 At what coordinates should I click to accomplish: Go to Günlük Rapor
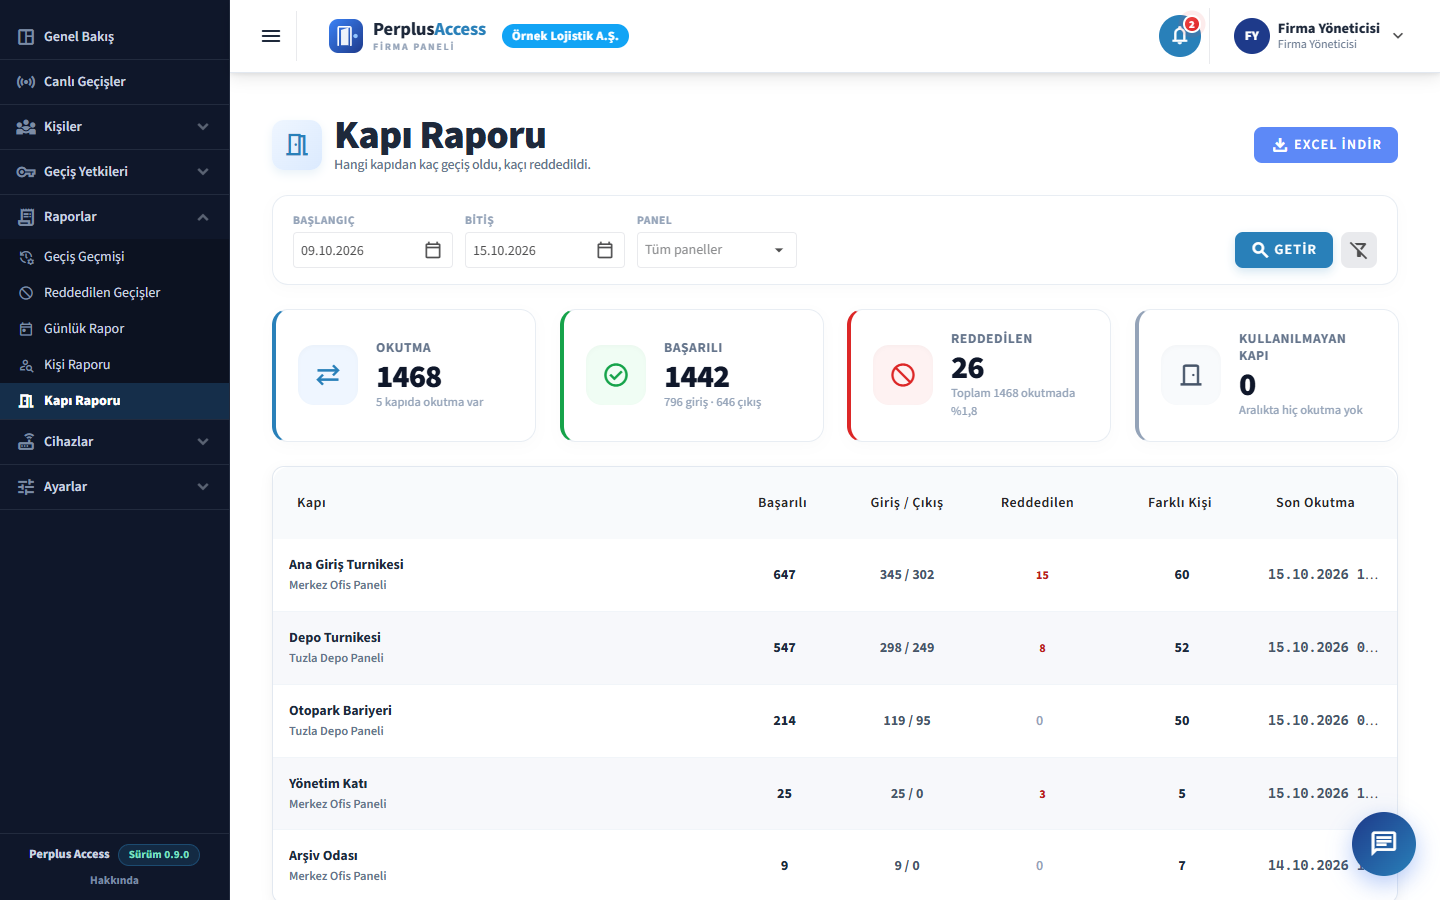click(115, 329)
